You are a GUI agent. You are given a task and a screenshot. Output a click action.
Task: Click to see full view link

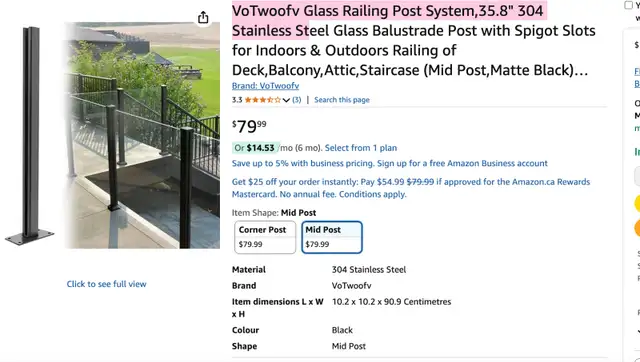coord(107,284)
